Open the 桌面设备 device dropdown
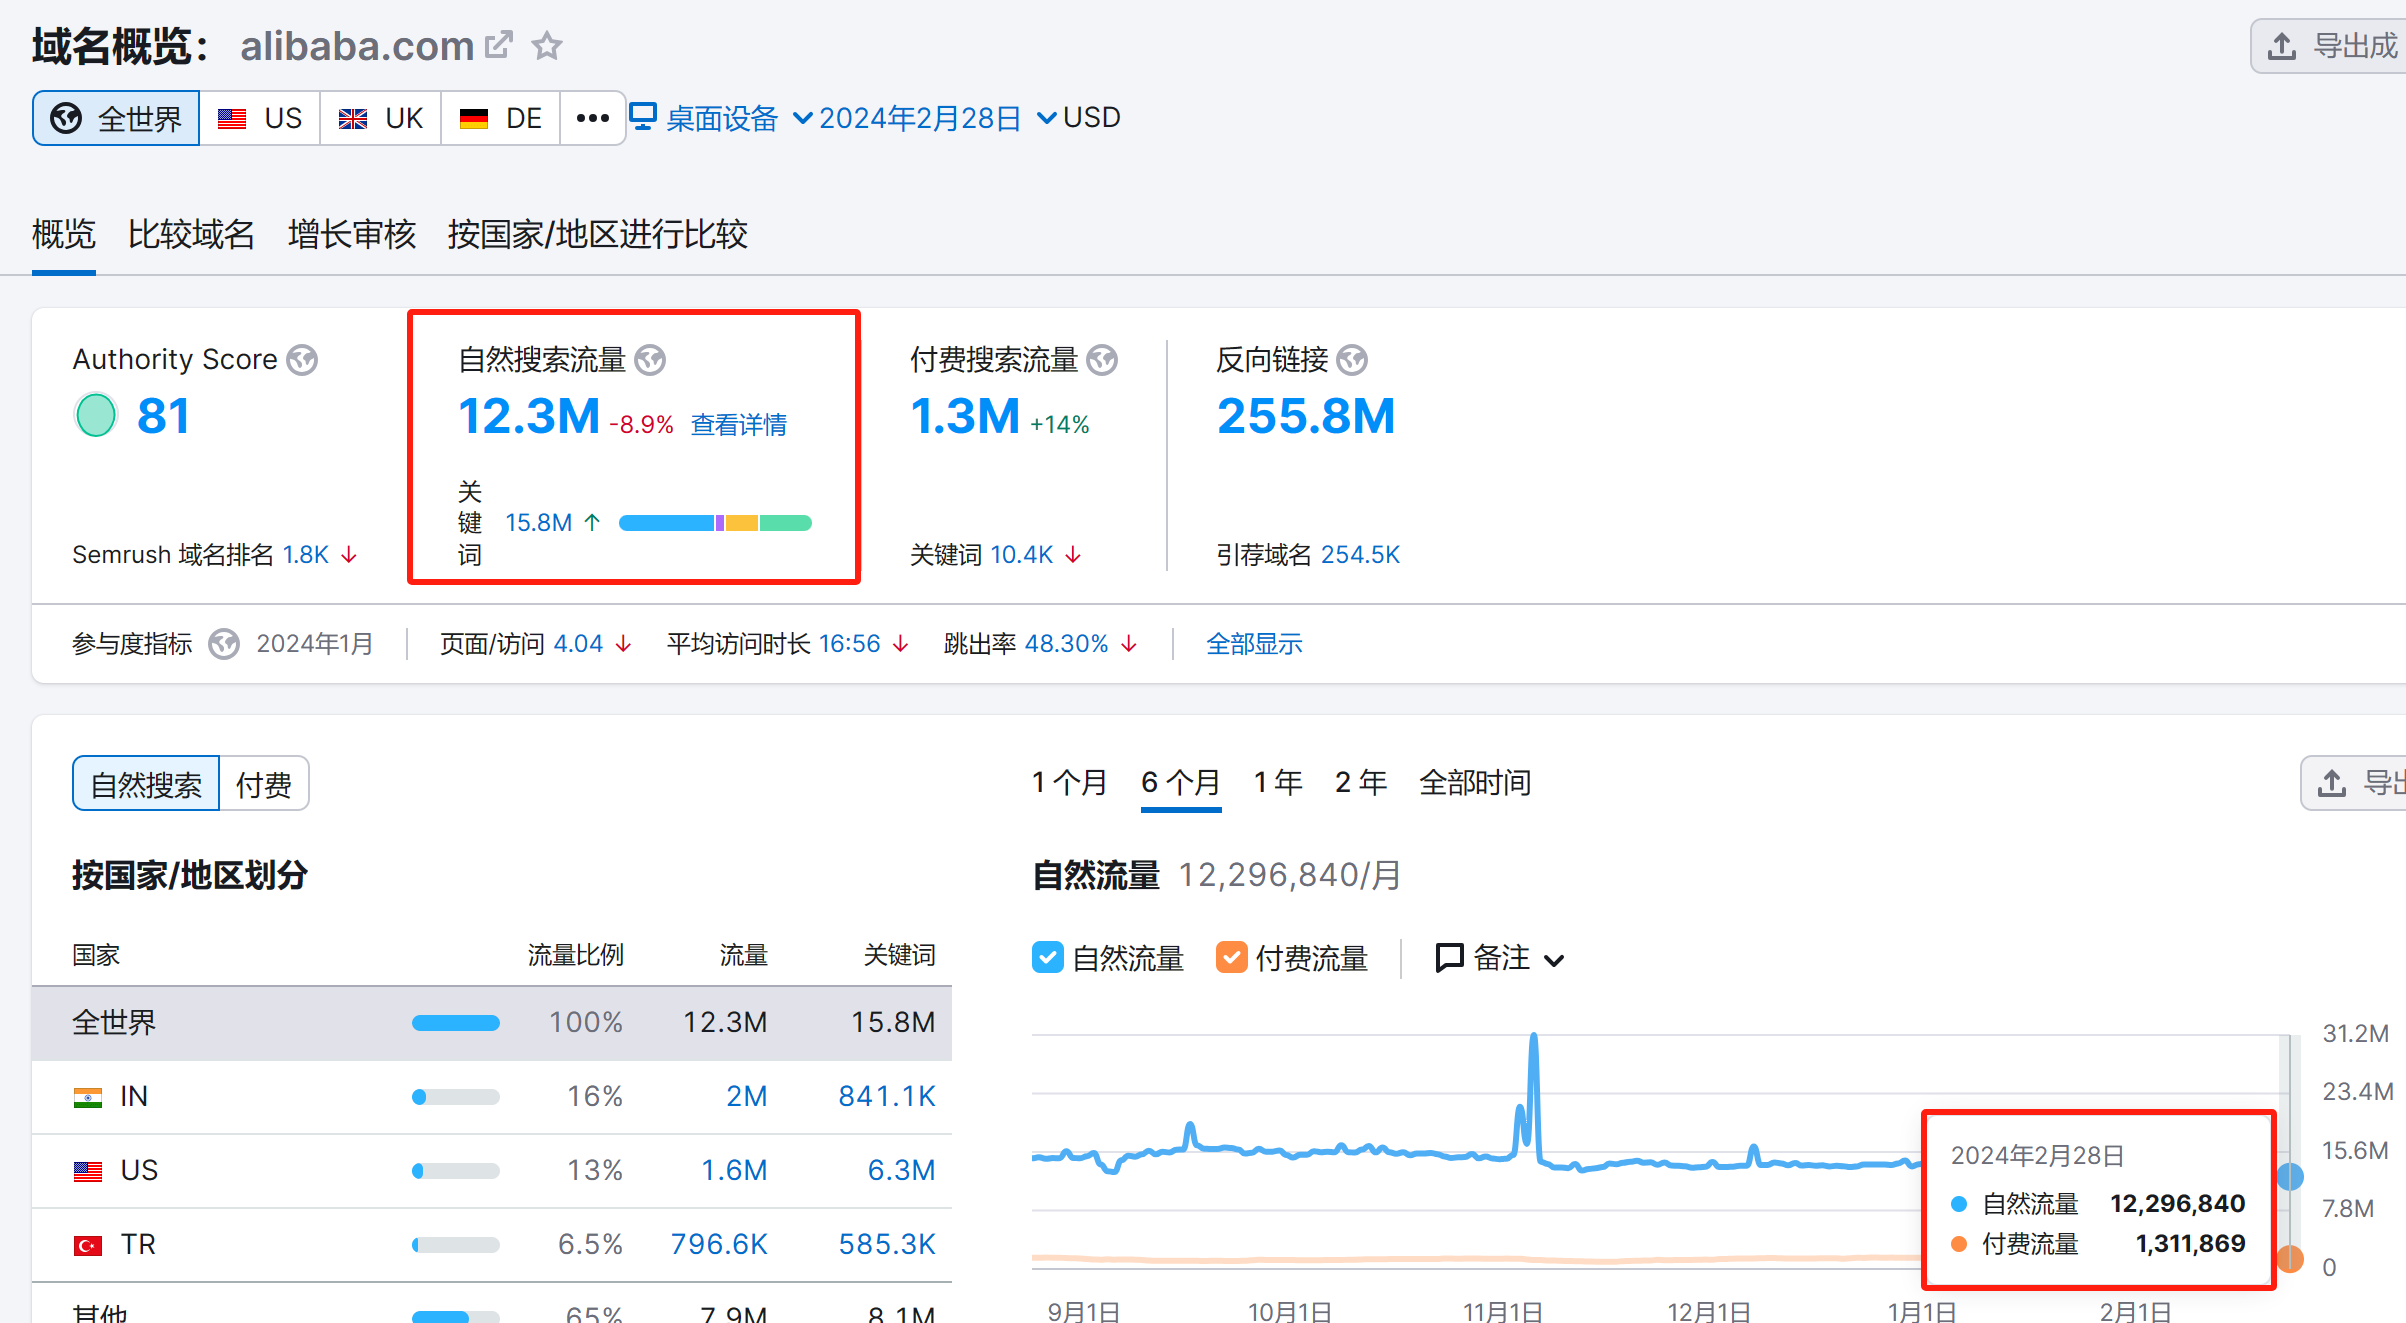 pyautogui.click(x=720, y=118)
